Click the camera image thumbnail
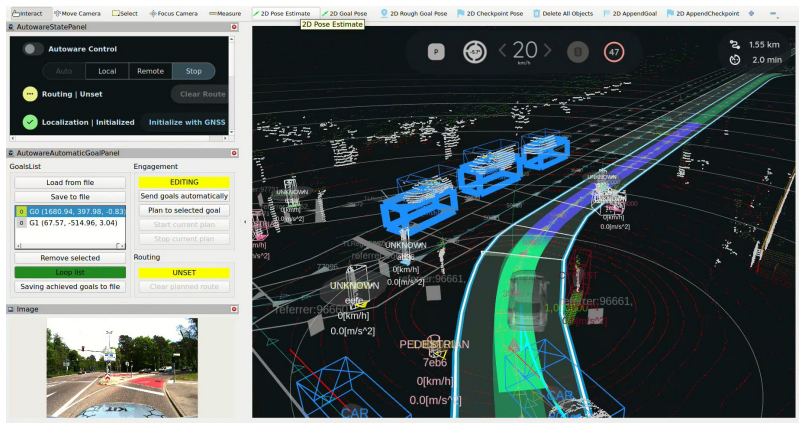The image size is (805, 429). 122,367
